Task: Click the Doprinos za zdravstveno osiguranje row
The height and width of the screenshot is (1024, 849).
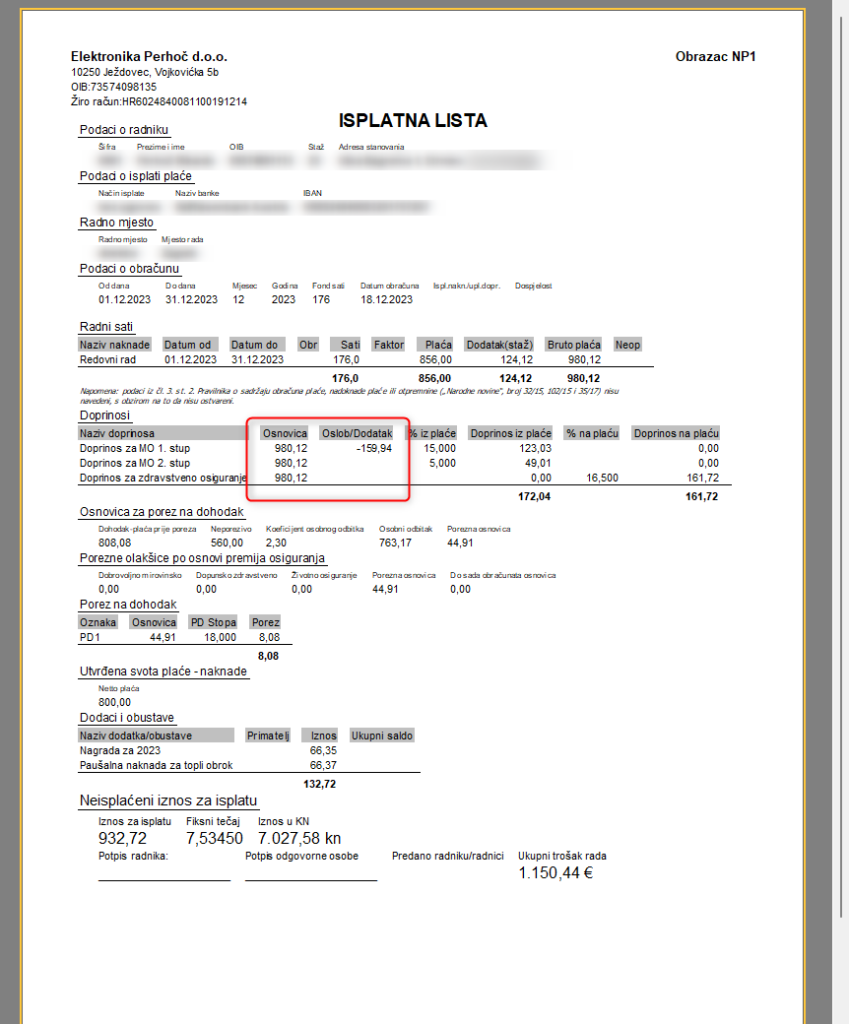Action: (x=162, y=479)
